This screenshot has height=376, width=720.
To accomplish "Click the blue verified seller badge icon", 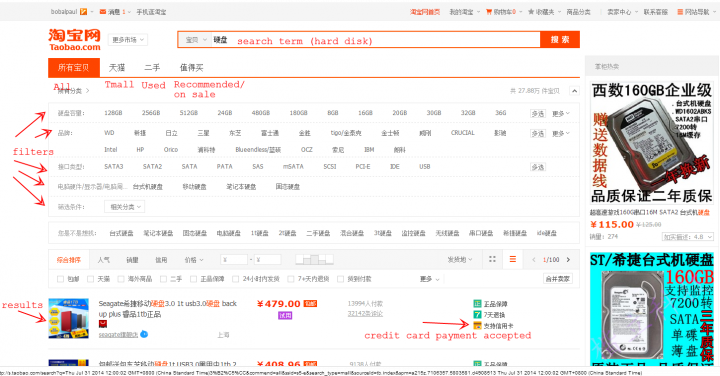I will tap(144, 334).
